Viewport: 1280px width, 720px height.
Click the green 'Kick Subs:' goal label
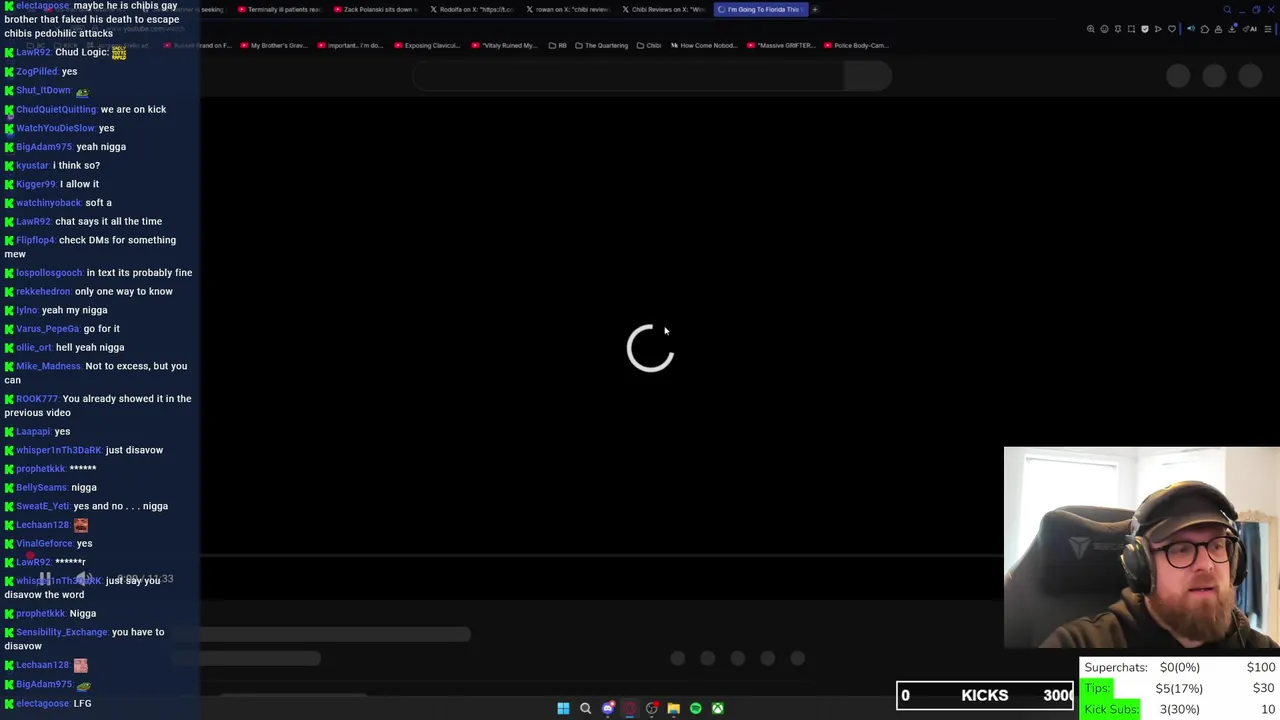1111,709
